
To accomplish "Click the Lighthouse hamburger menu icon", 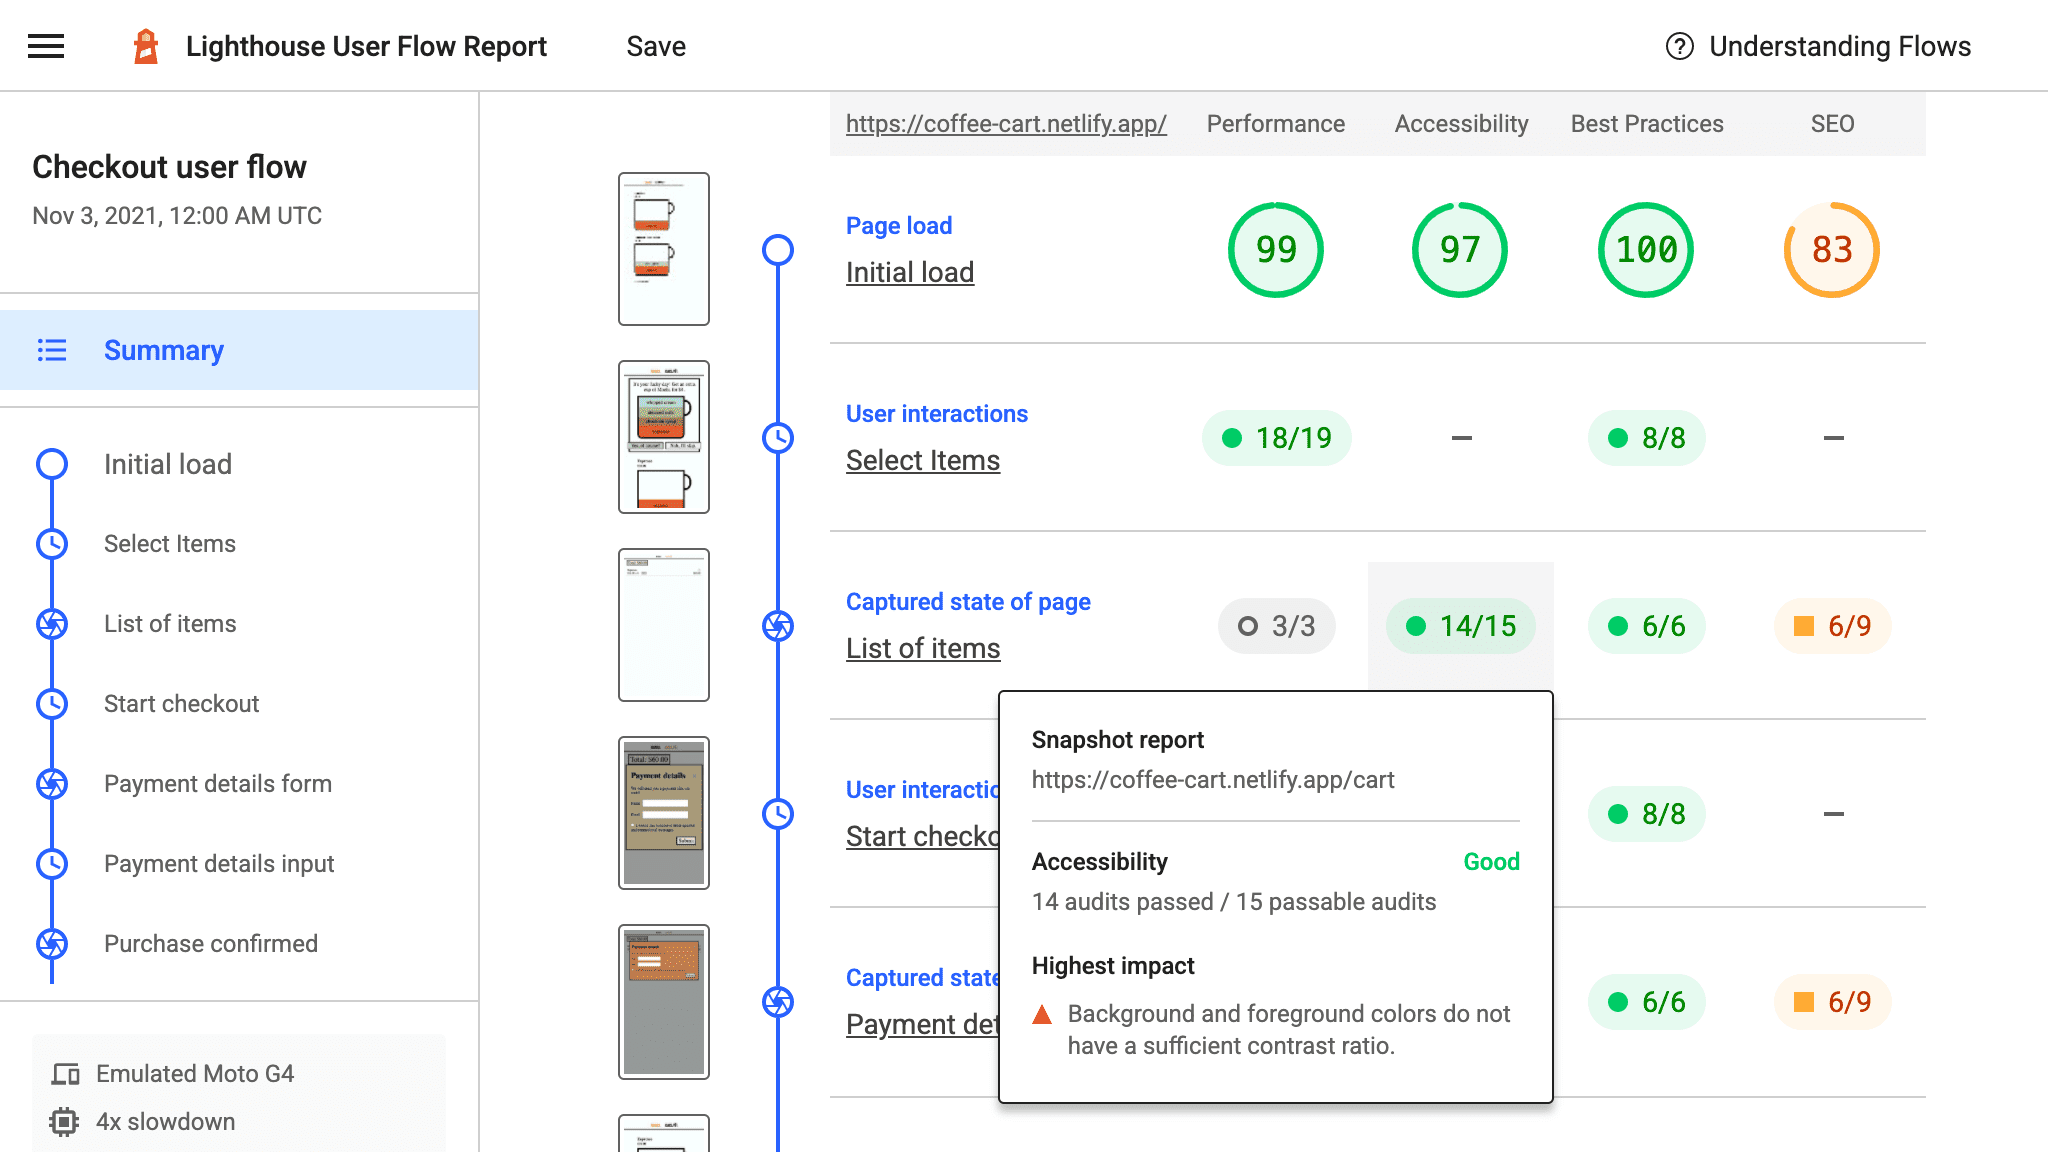I will (x=45, y=45).
